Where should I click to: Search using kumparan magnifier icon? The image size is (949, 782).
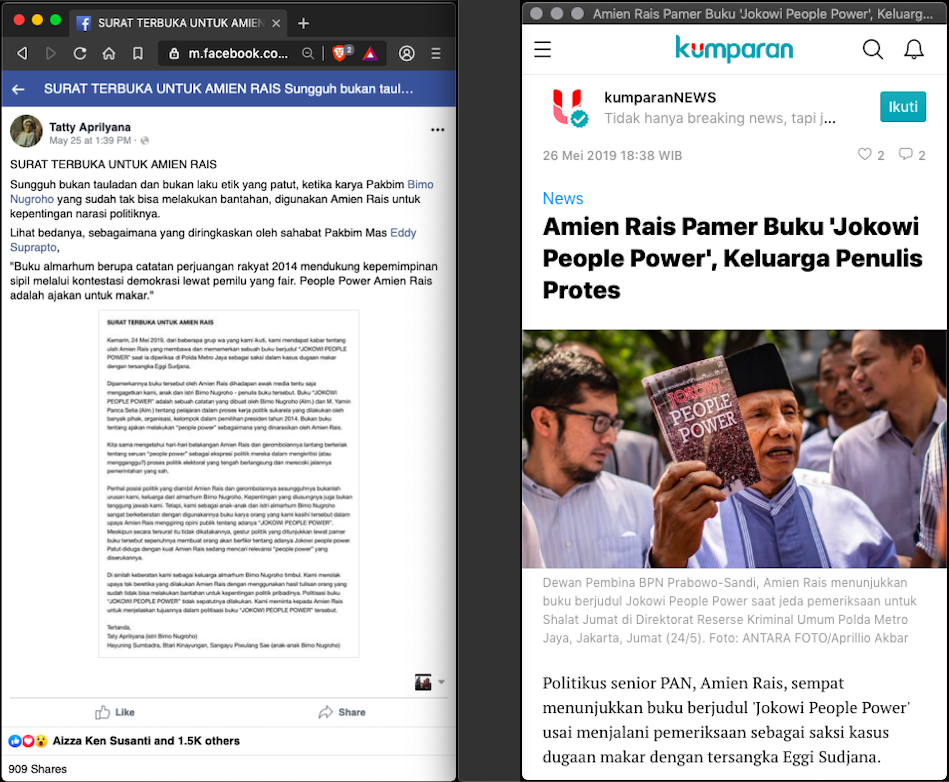[872, 50]
